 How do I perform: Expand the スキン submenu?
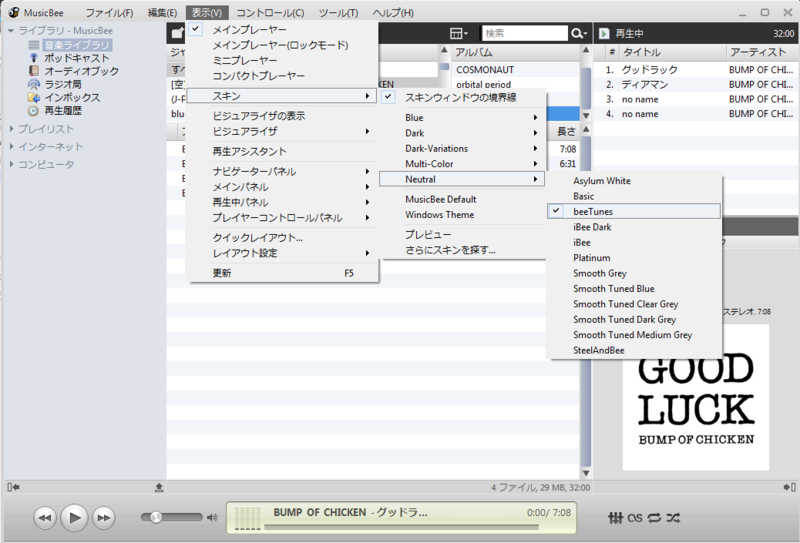pos(282,96)
